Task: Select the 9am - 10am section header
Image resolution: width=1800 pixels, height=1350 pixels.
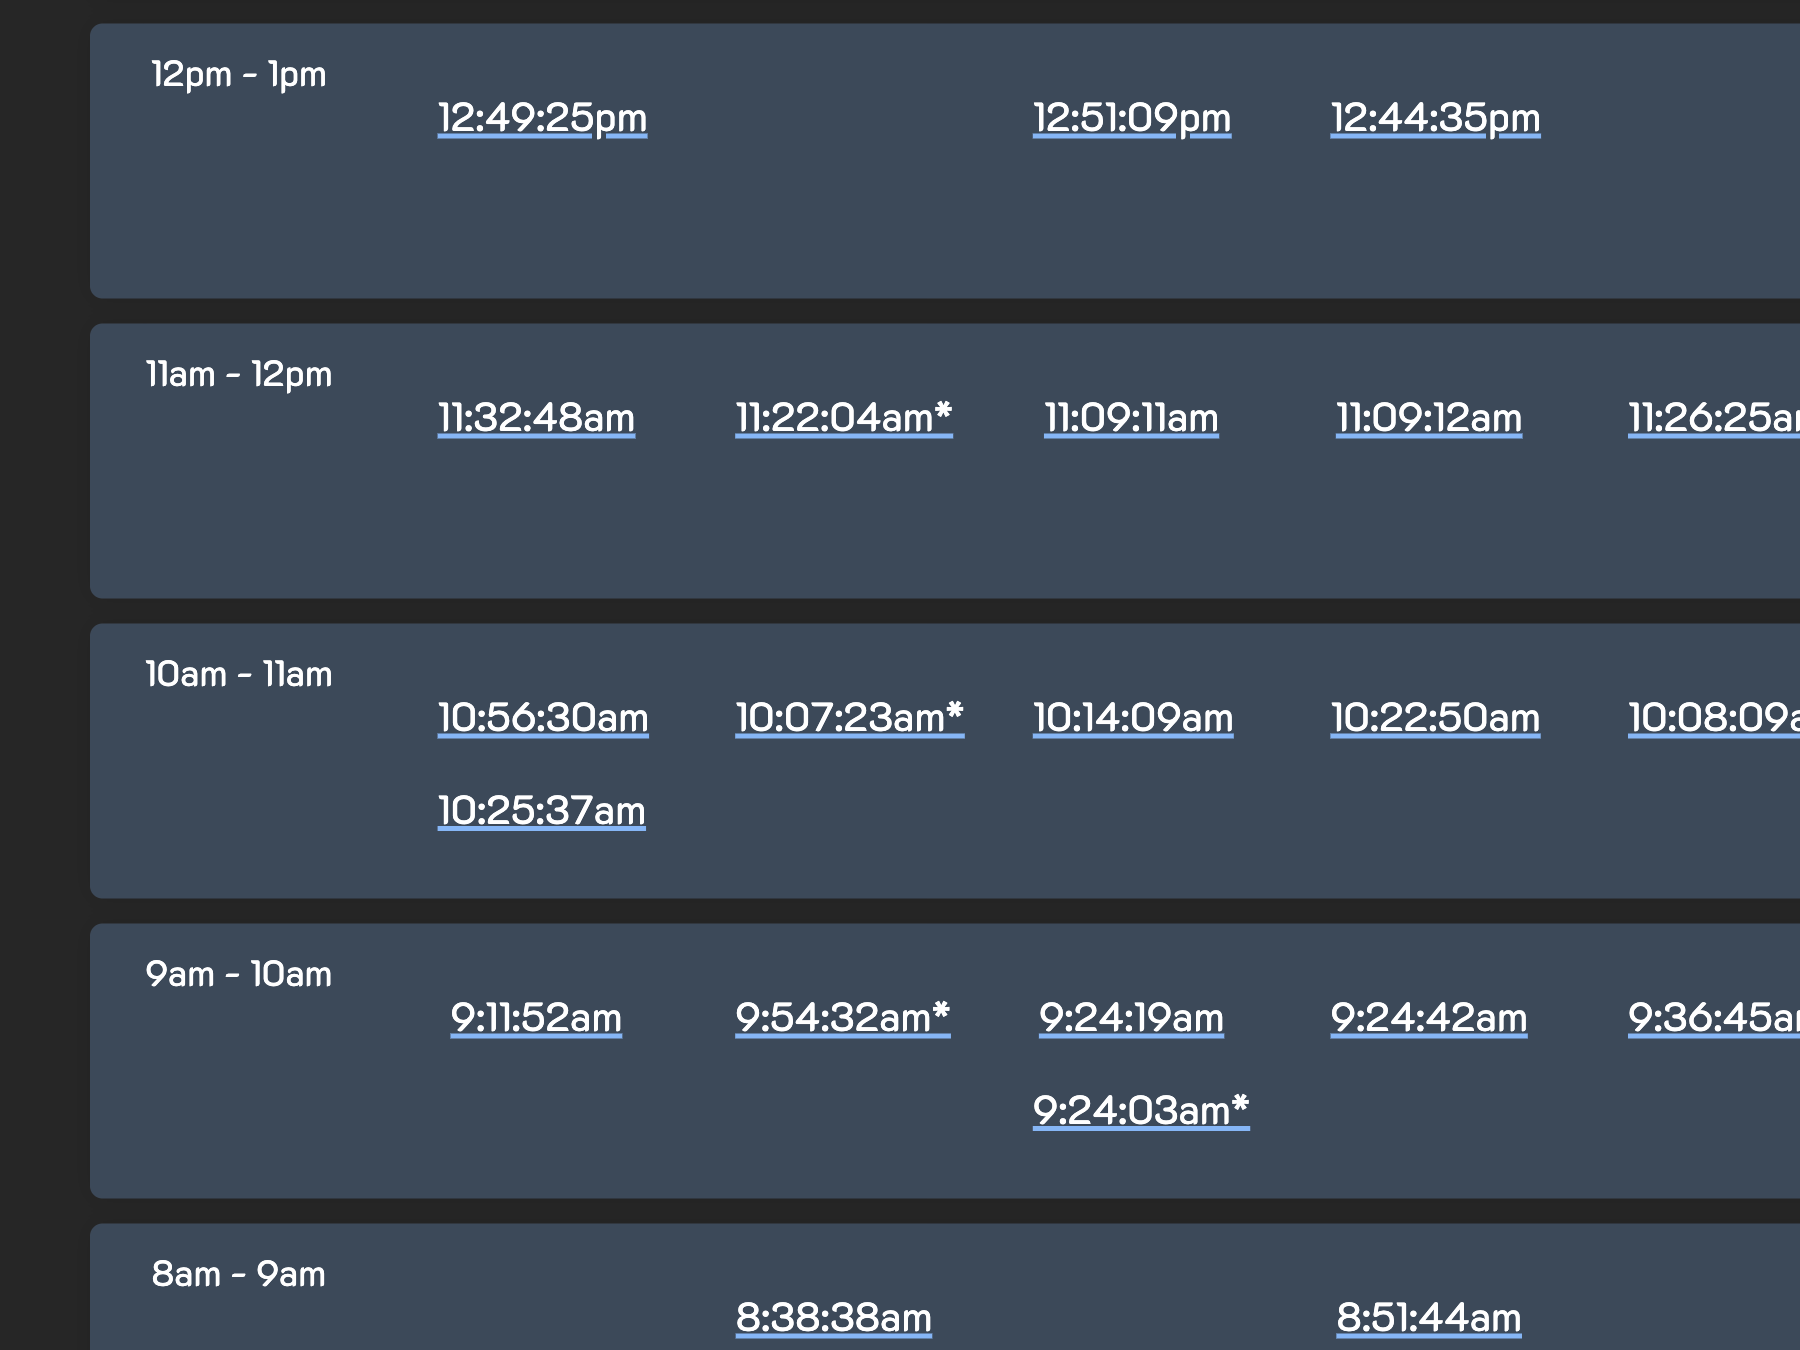Action: click(x=238, y=973)
